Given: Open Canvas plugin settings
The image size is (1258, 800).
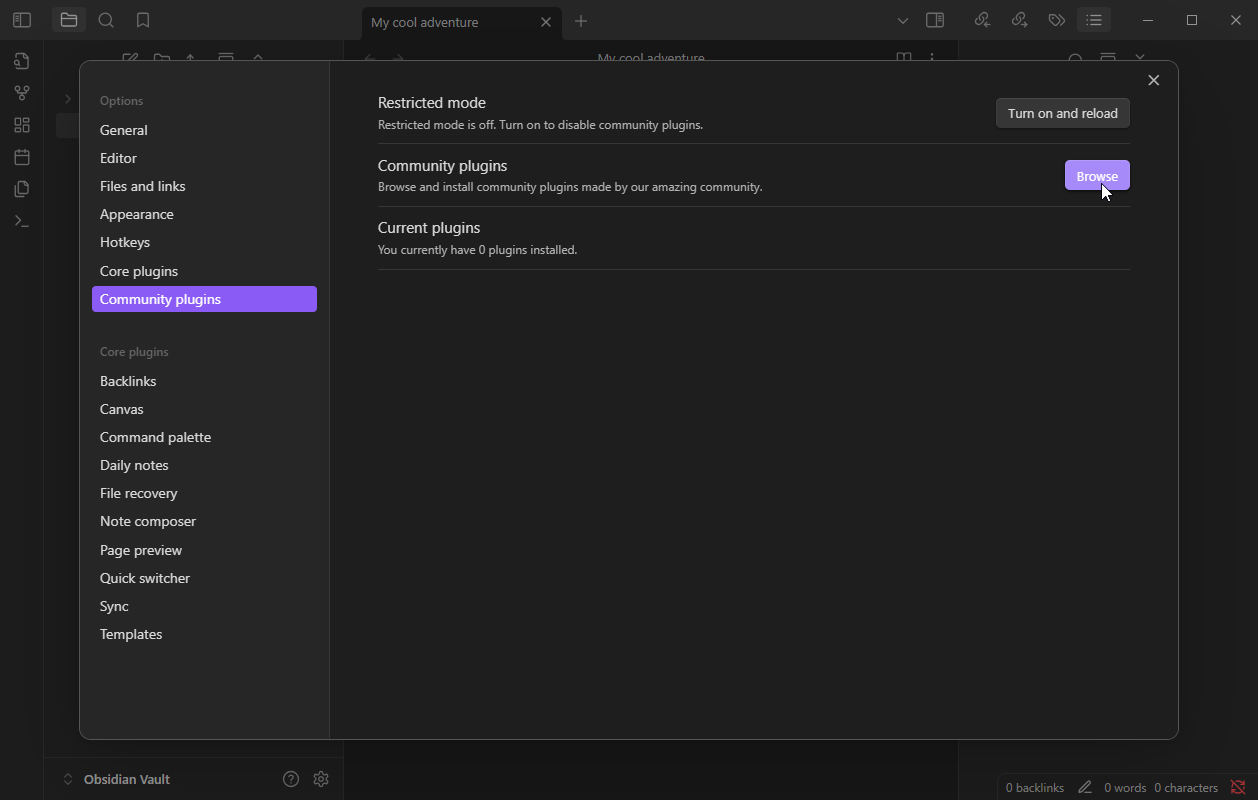Looking at the screenshot, I should pyautogui.click(x=204, y=409).
